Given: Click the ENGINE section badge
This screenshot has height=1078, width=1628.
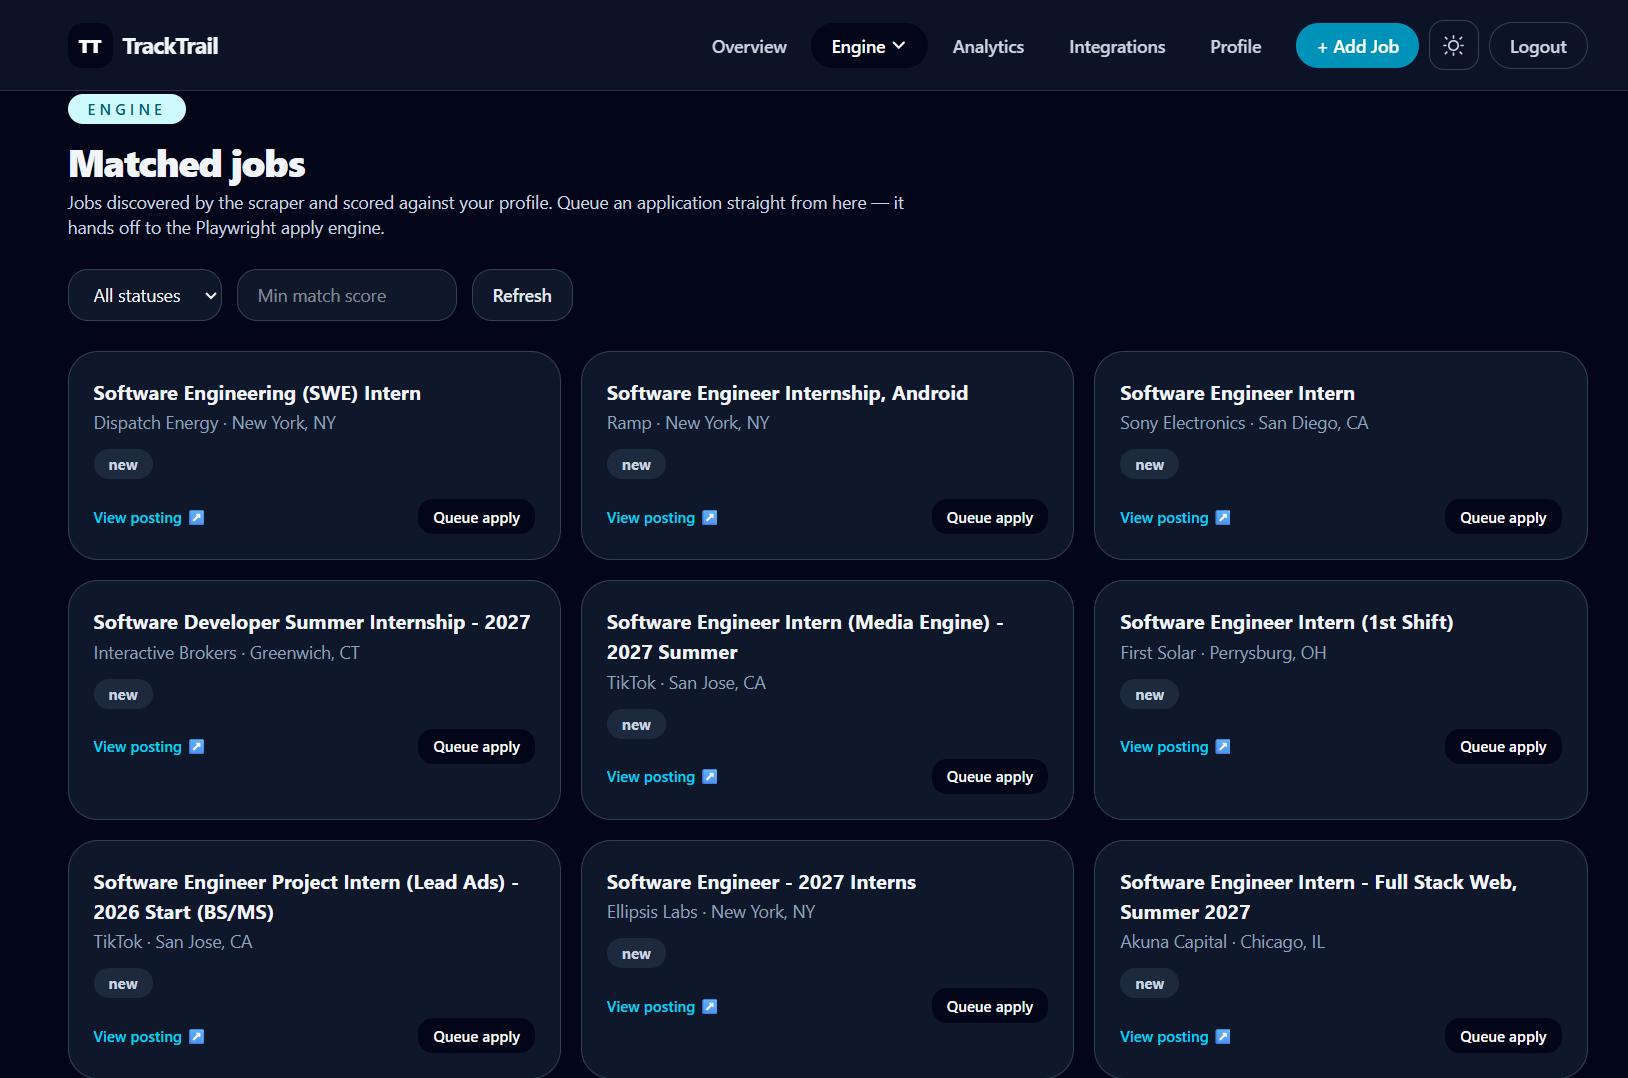Looking at the screenshot, I should 127,109.
